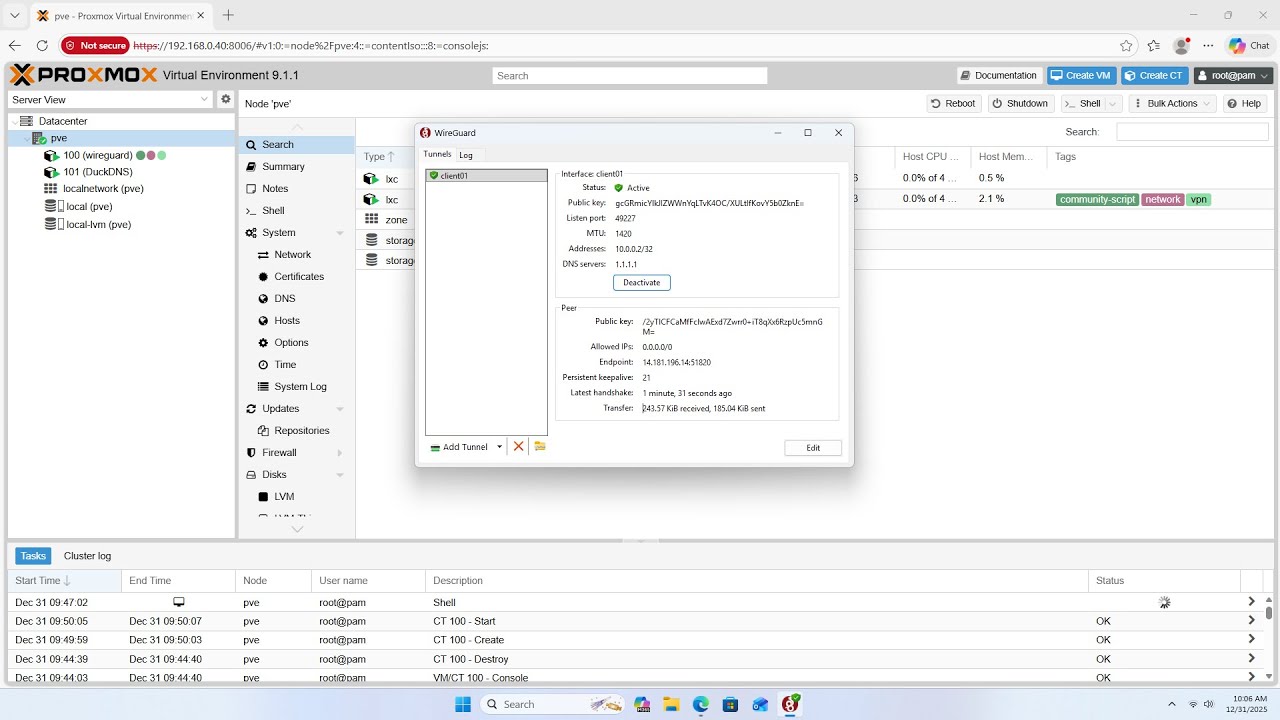
Task: Open server view settings gear icon
Action: coord(226,99)
